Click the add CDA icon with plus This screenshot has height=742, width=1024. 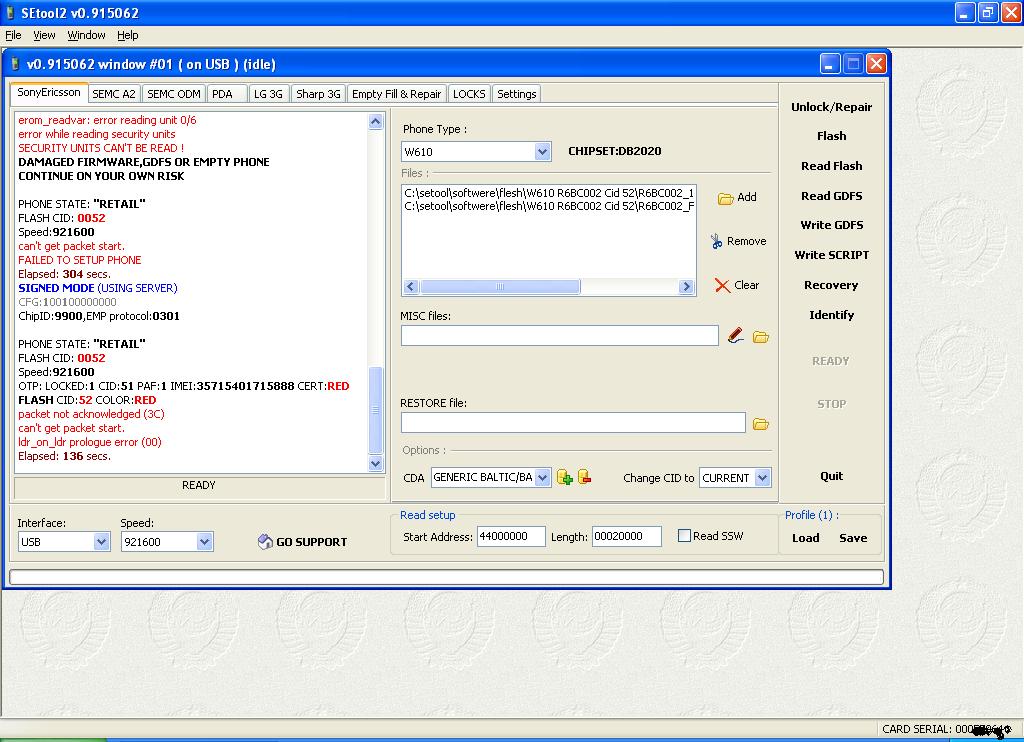(x=564, y=477)
